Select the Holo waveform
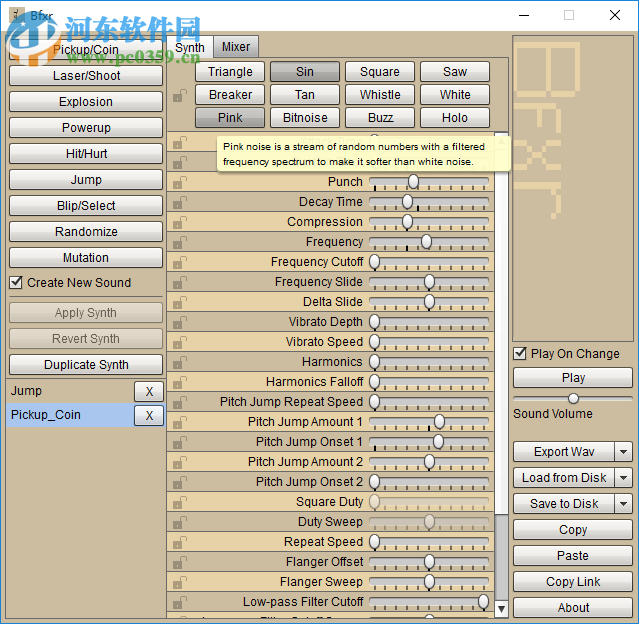 pos(455,118)
